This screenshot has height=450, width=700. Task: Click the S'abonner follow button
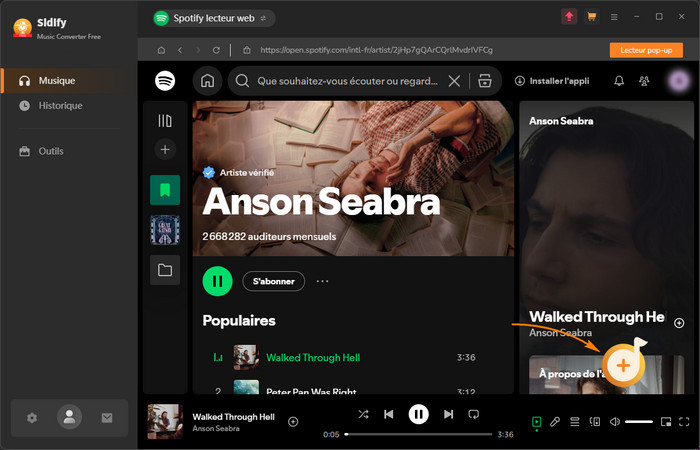[273, 282]
